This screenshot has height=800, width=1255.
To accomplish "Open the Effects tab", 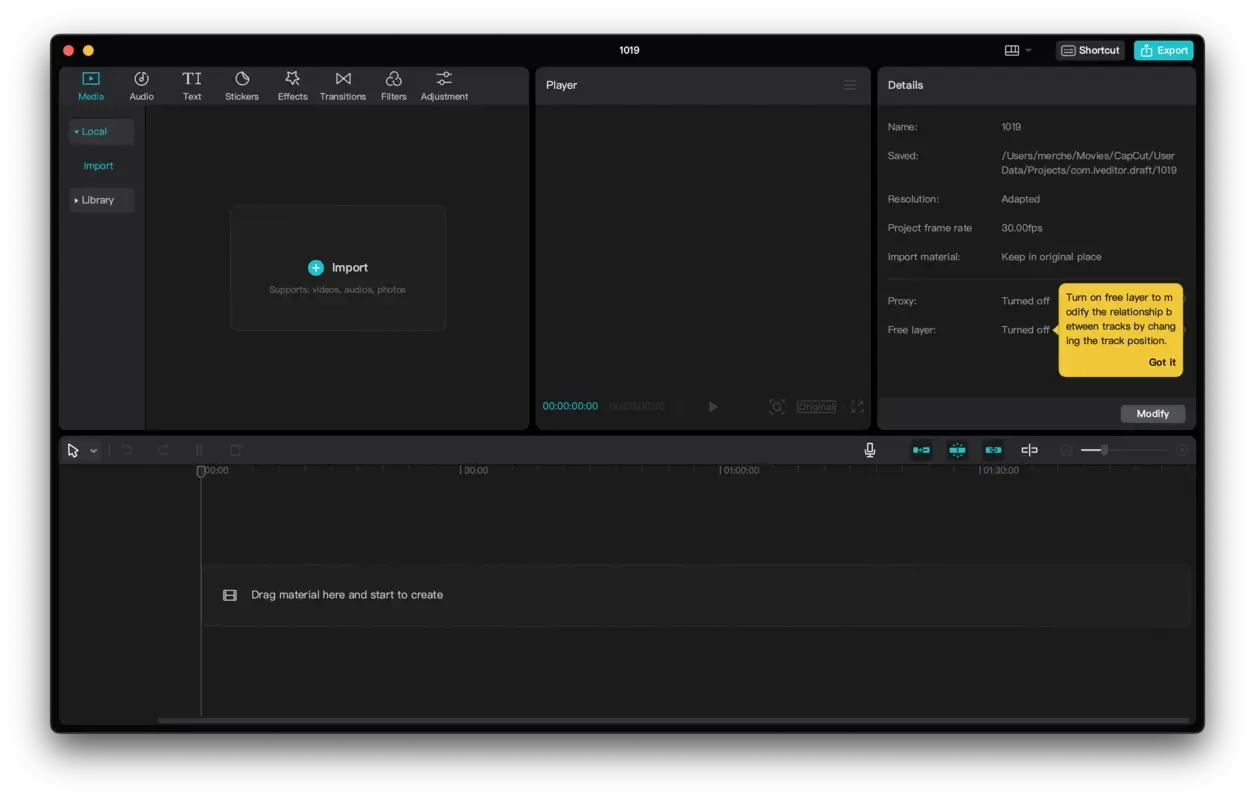I will 293,86.
